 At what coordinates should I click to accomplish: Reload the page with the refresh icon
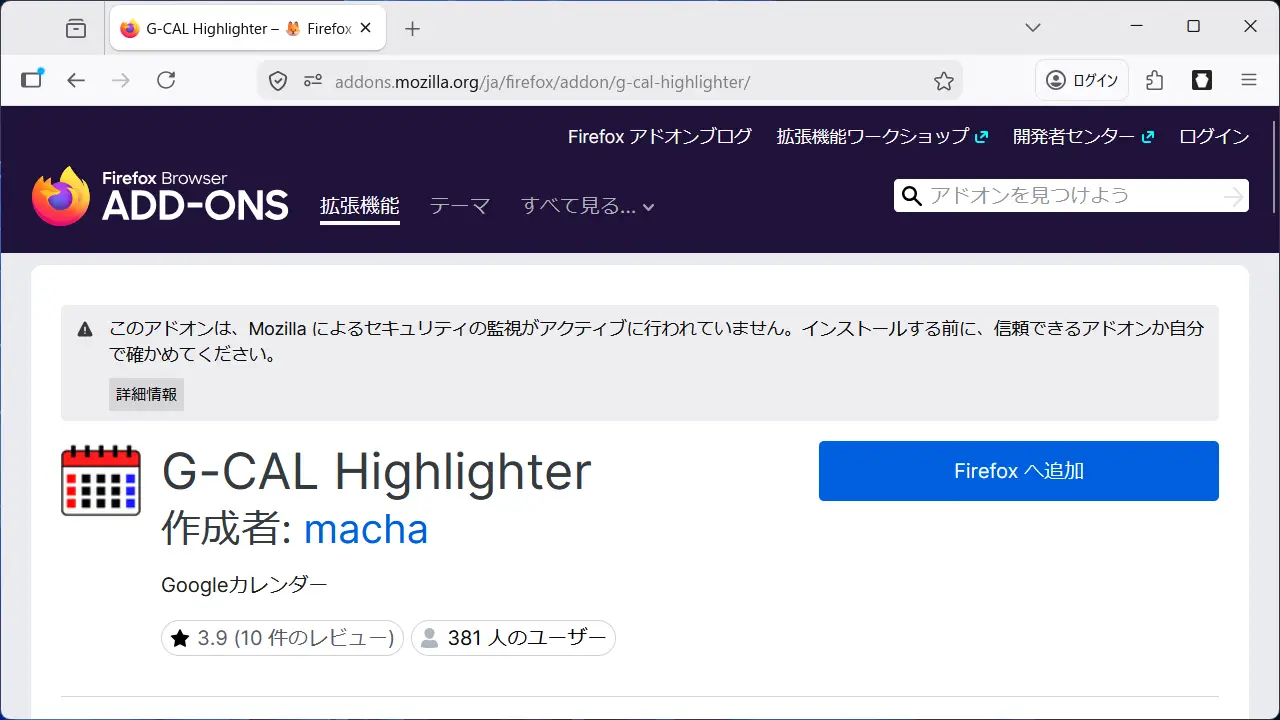[x=166, y=81]
